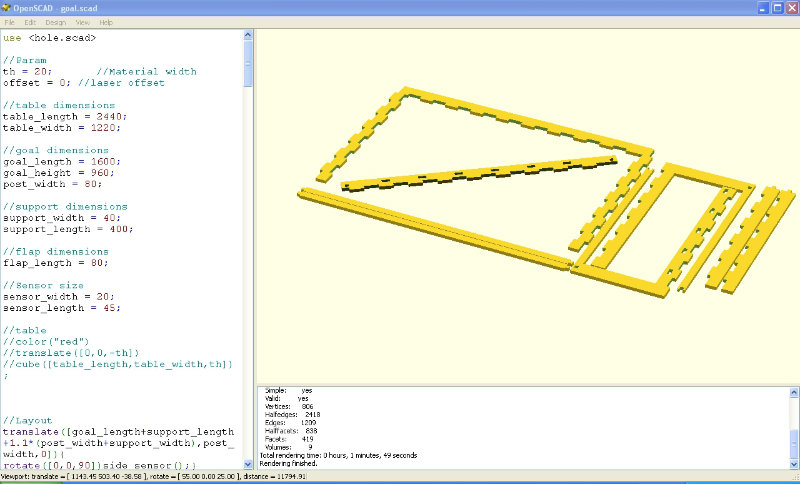
Task: Click the 'support_length = 400;' line
Action: [x=68, y=229]
